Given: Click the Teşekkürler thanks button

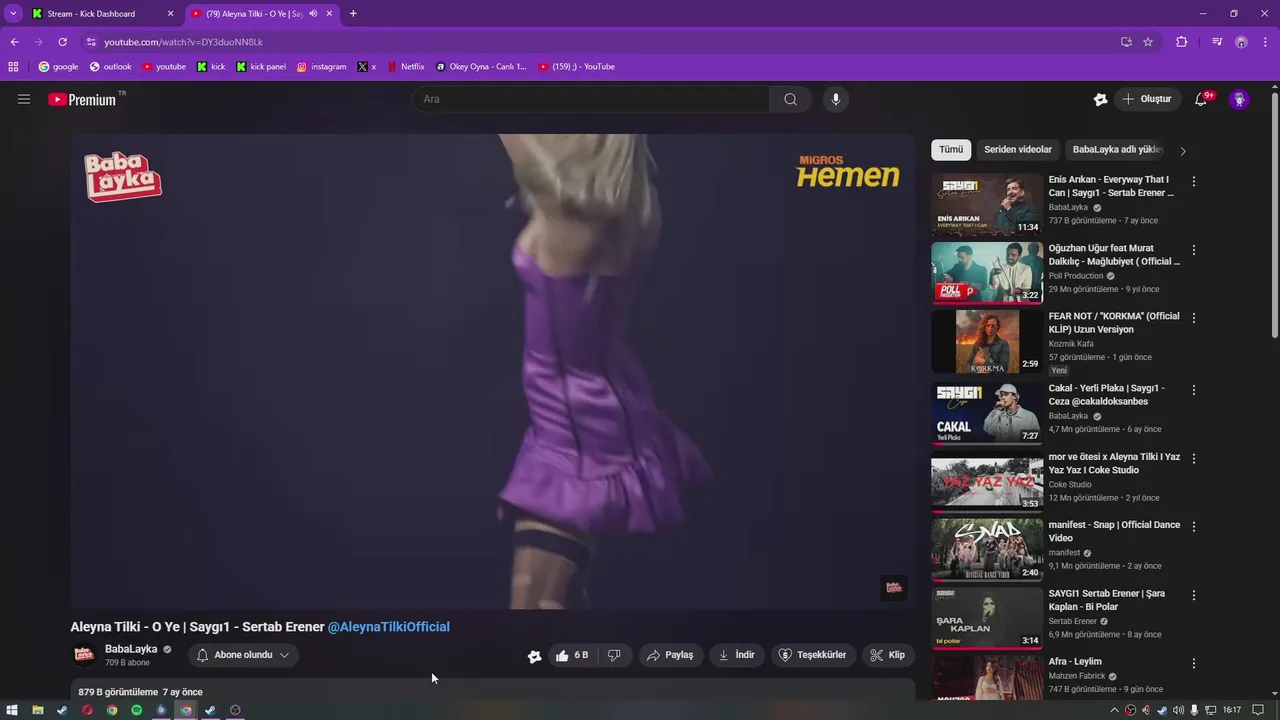Looking at the screenshot, I should (x=813, y=656).
